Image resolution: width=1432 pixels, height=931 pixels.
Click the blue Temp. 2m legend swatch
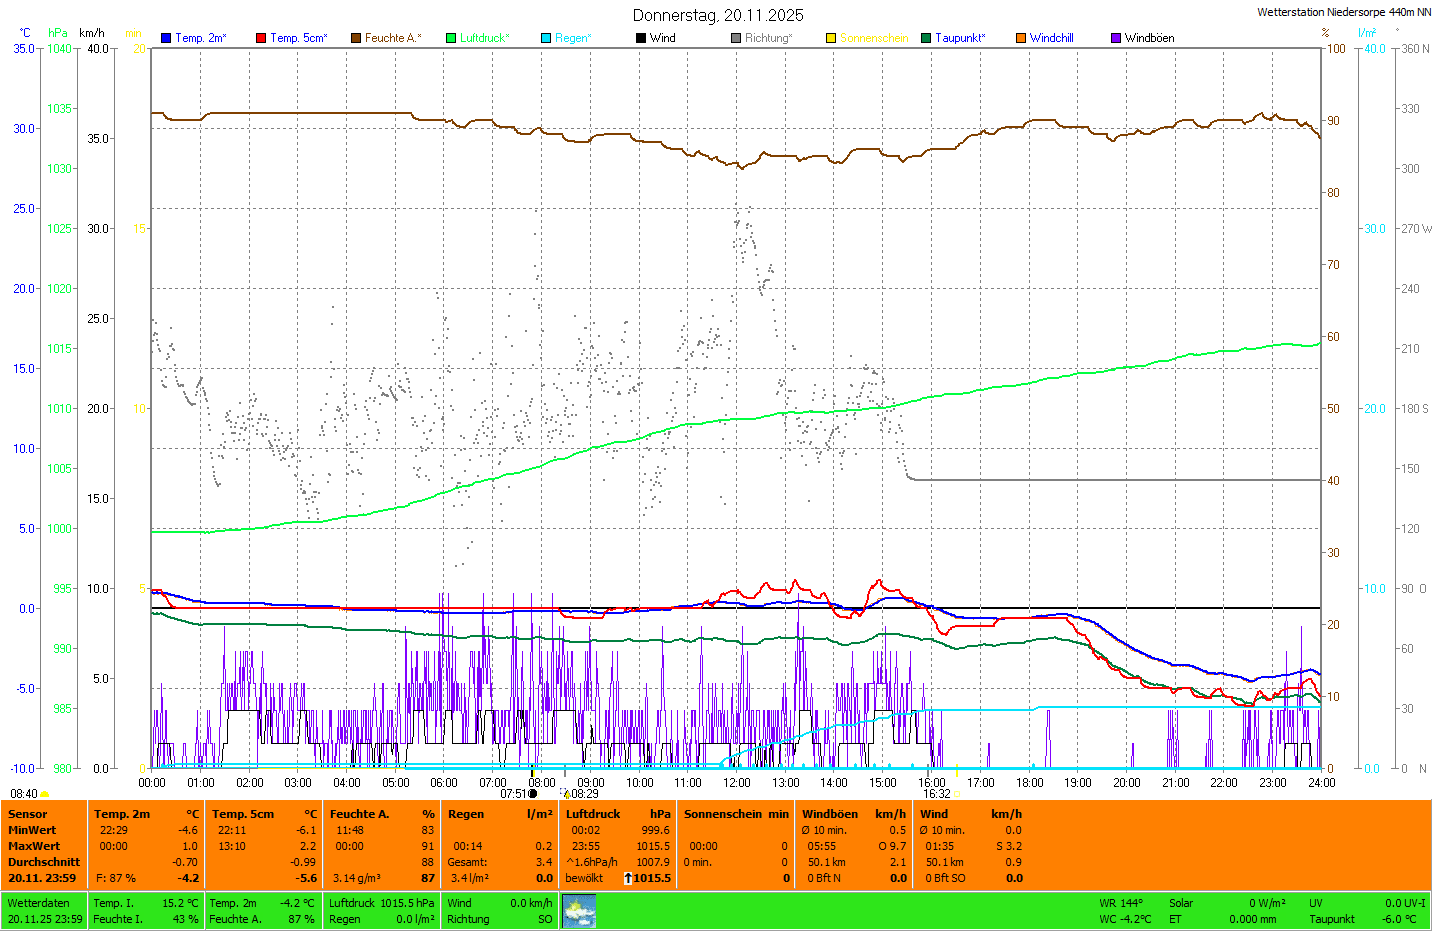click(x=166, y=38)
